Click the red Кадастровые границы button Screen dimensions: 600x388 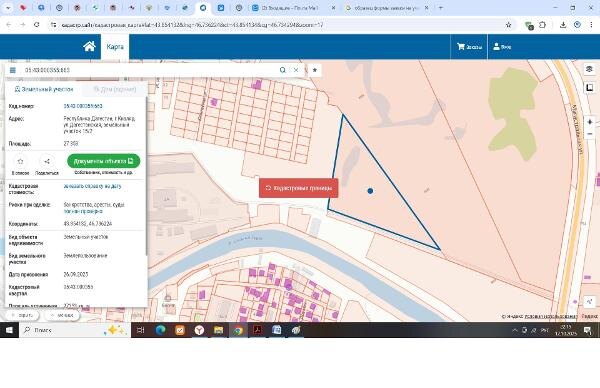[x=298, y=188]
